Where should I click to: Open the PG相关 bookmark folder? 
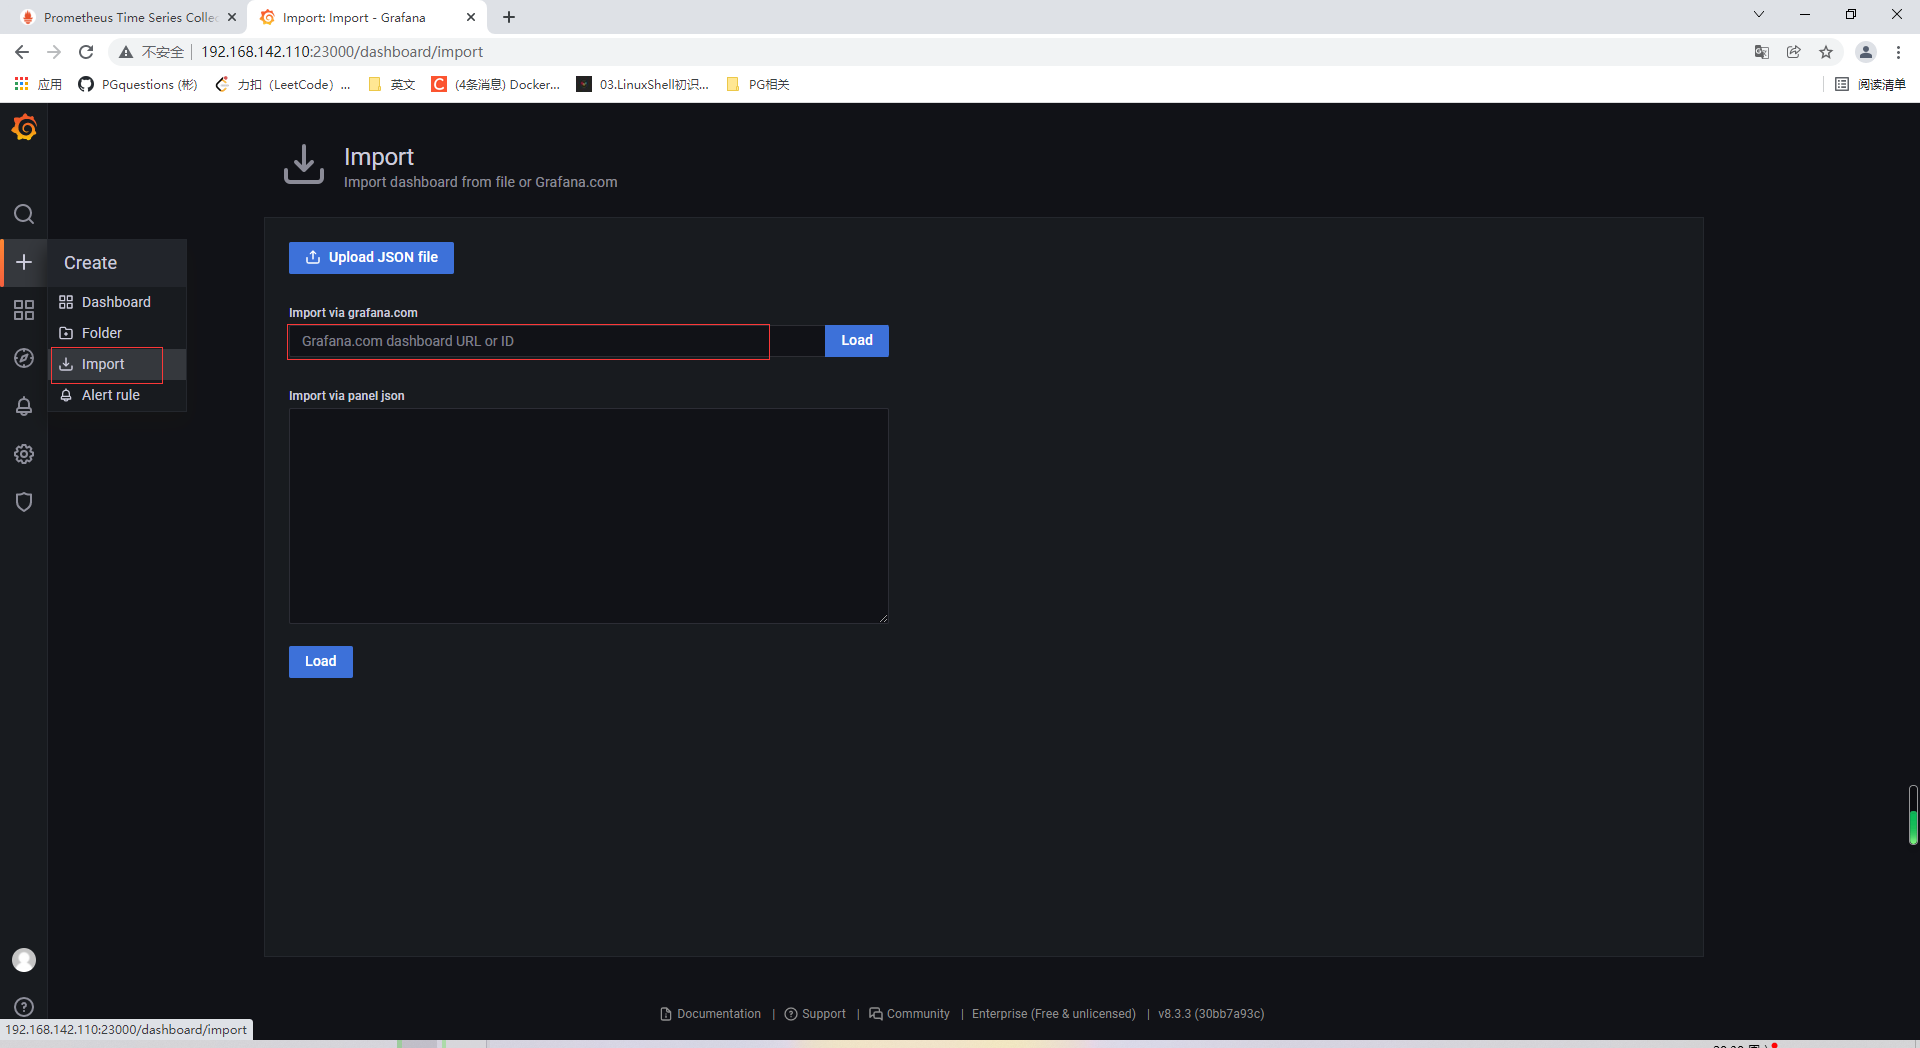(x=758, y=85)
